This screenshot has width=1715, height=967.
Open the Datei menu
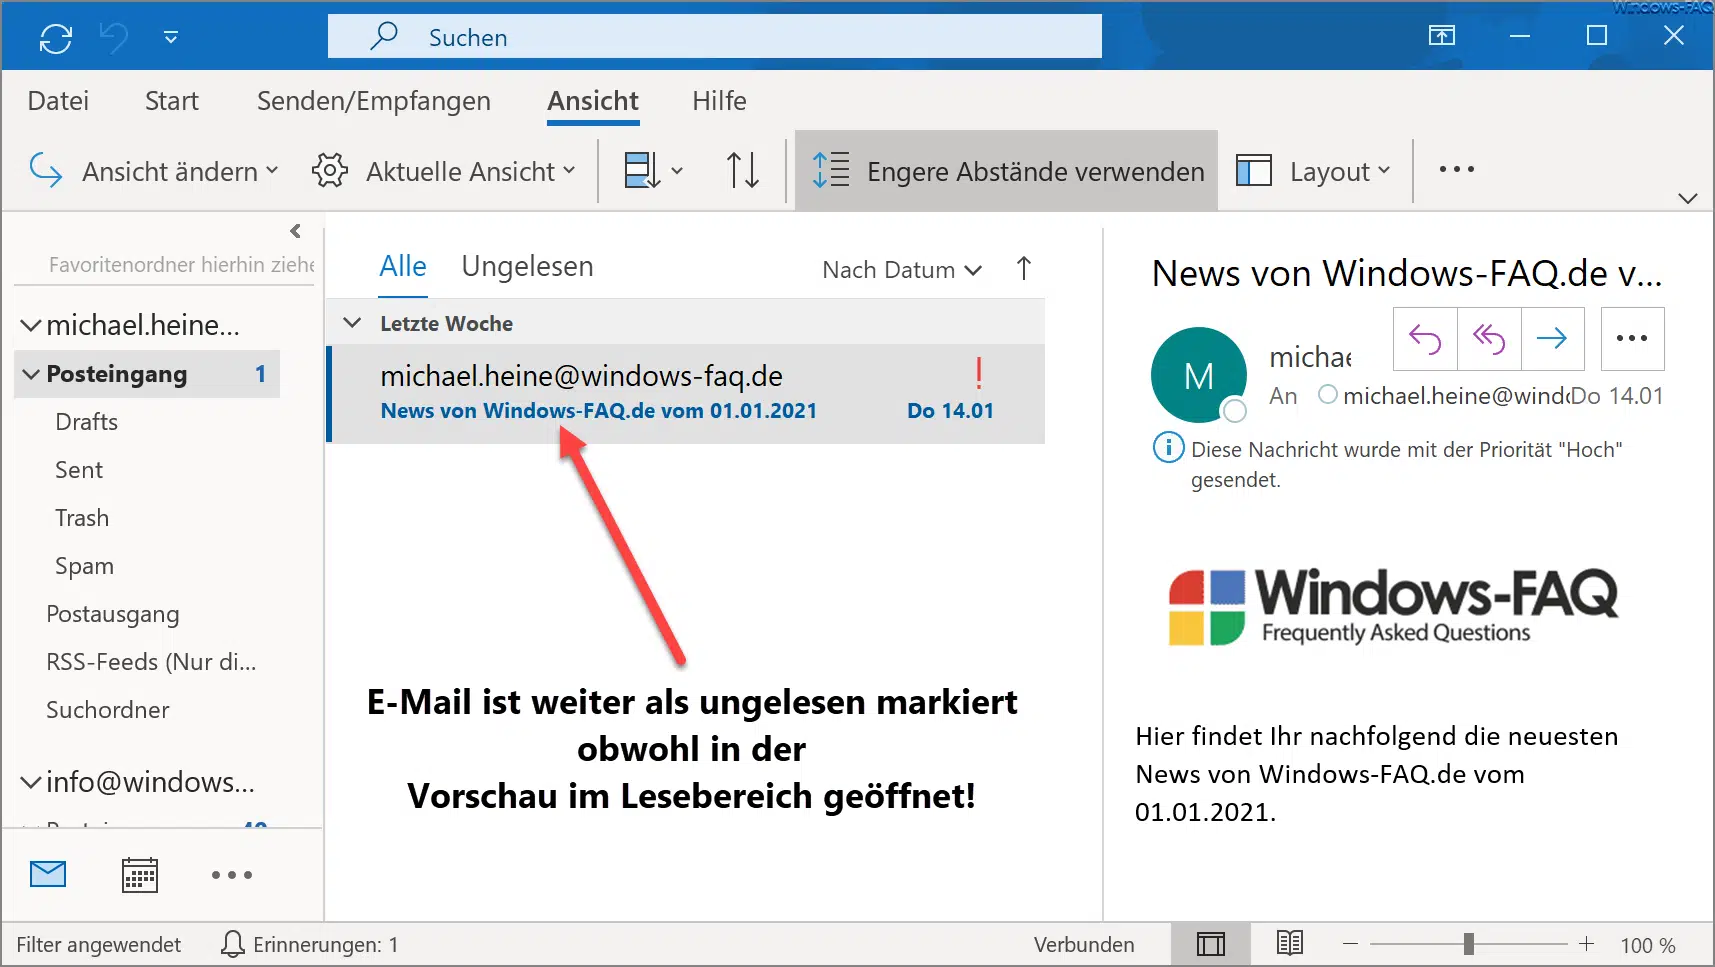point(58,101)
